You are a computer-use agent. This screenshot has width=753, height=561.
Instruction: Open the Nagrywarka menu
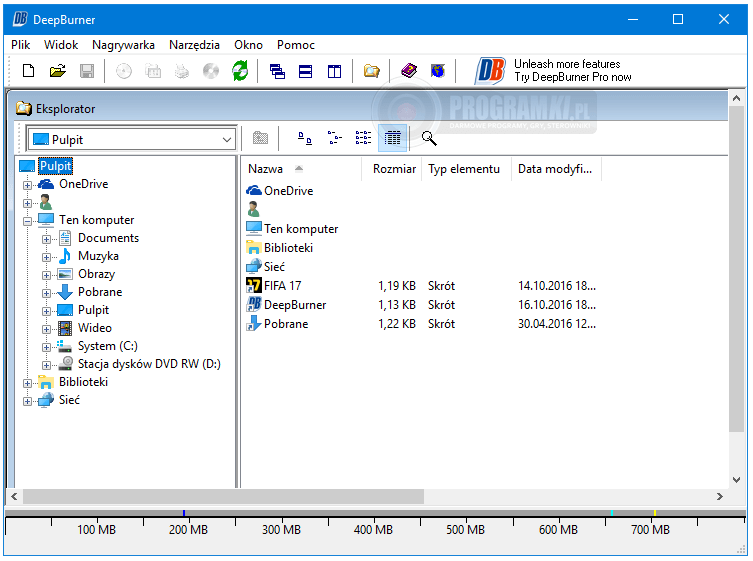(123, 45)
